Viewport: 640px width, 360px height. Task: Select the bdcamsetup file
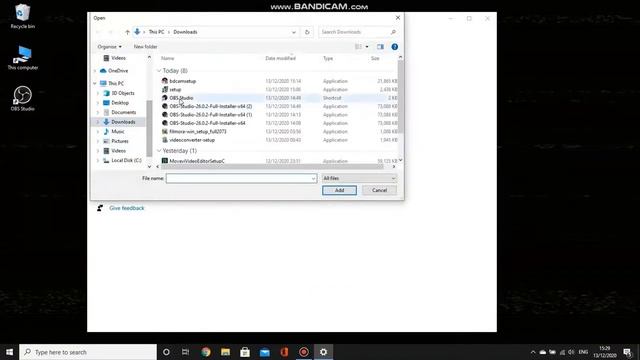pos(182,81)
